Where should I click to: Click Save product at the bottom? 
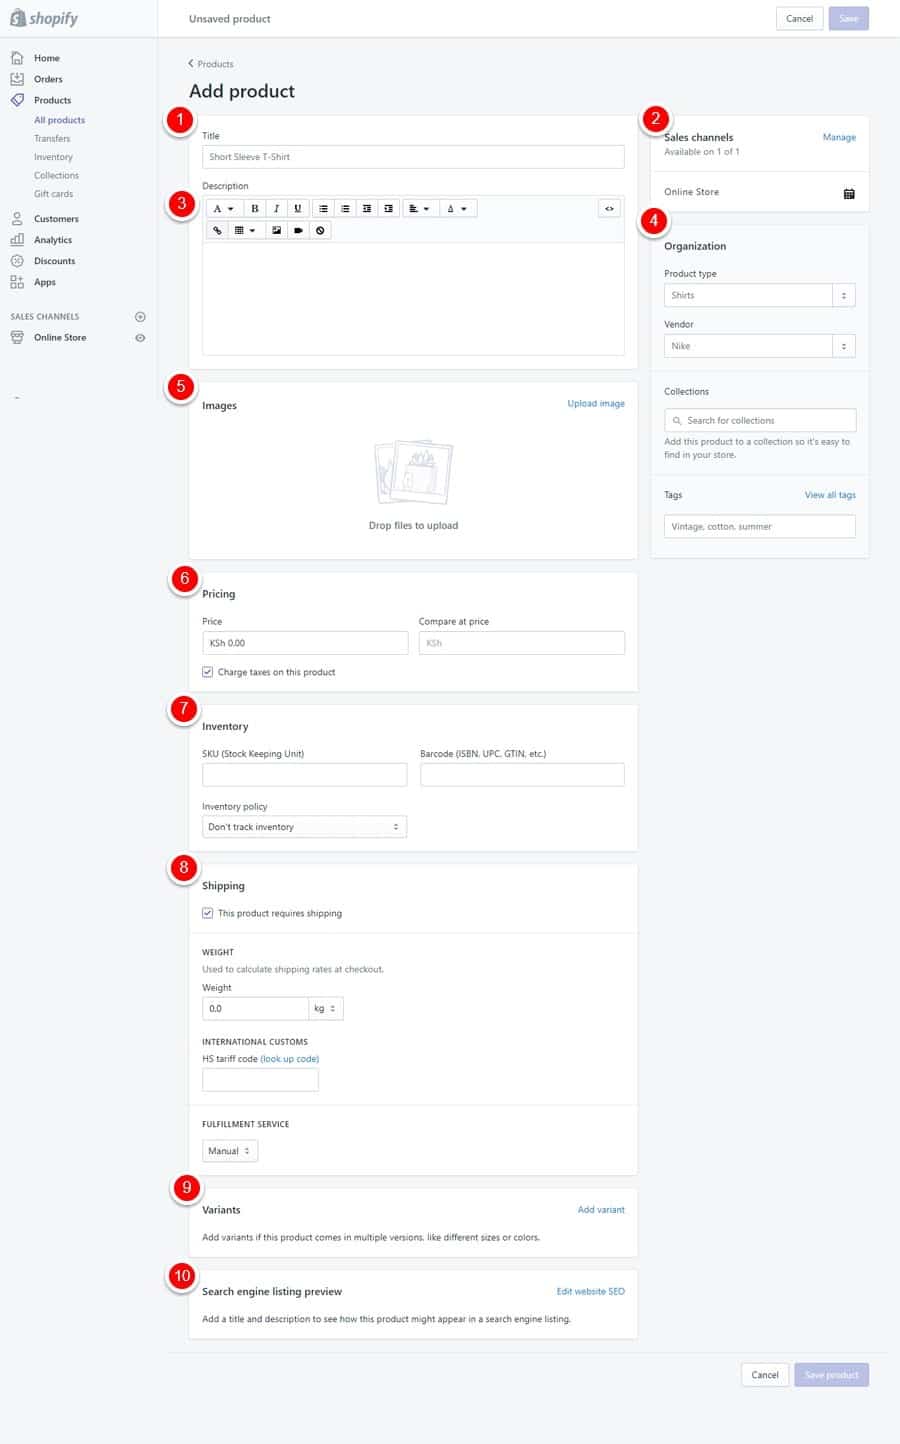[831, 1374]
